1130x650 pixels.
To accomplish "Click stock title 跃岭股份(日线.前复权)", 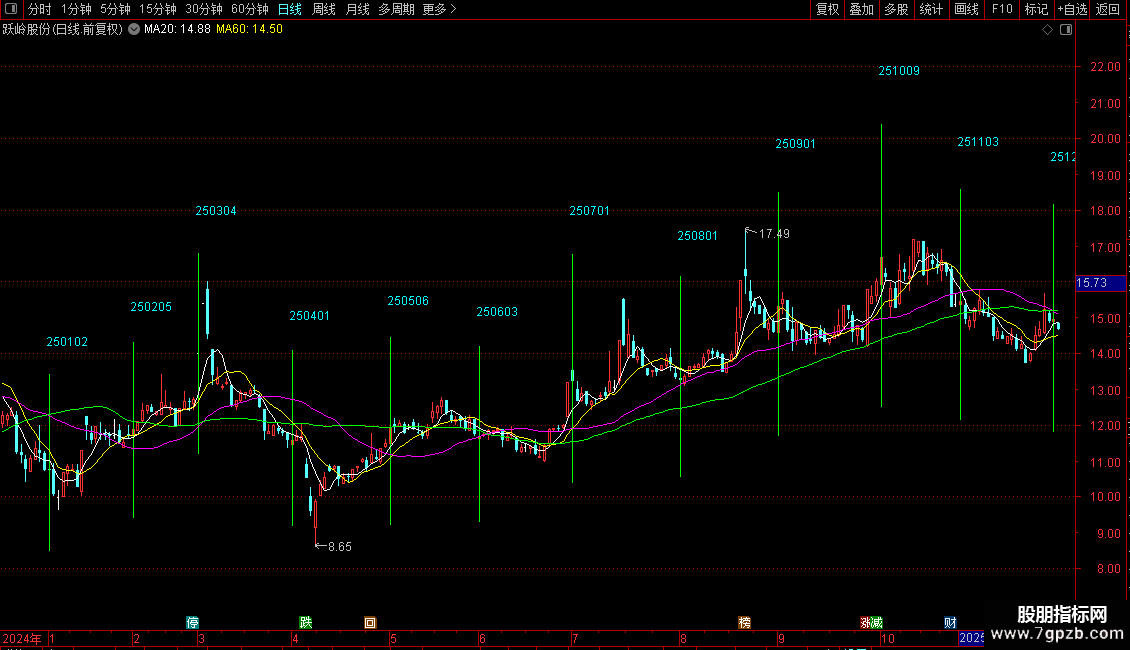I will [x=63, y=30].
